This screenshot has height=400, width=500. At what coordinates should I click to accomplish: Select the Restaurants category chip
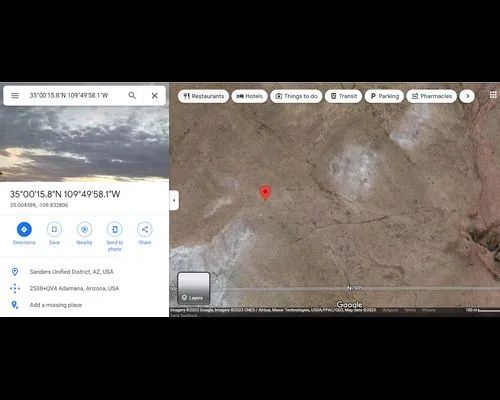[203, 96]
